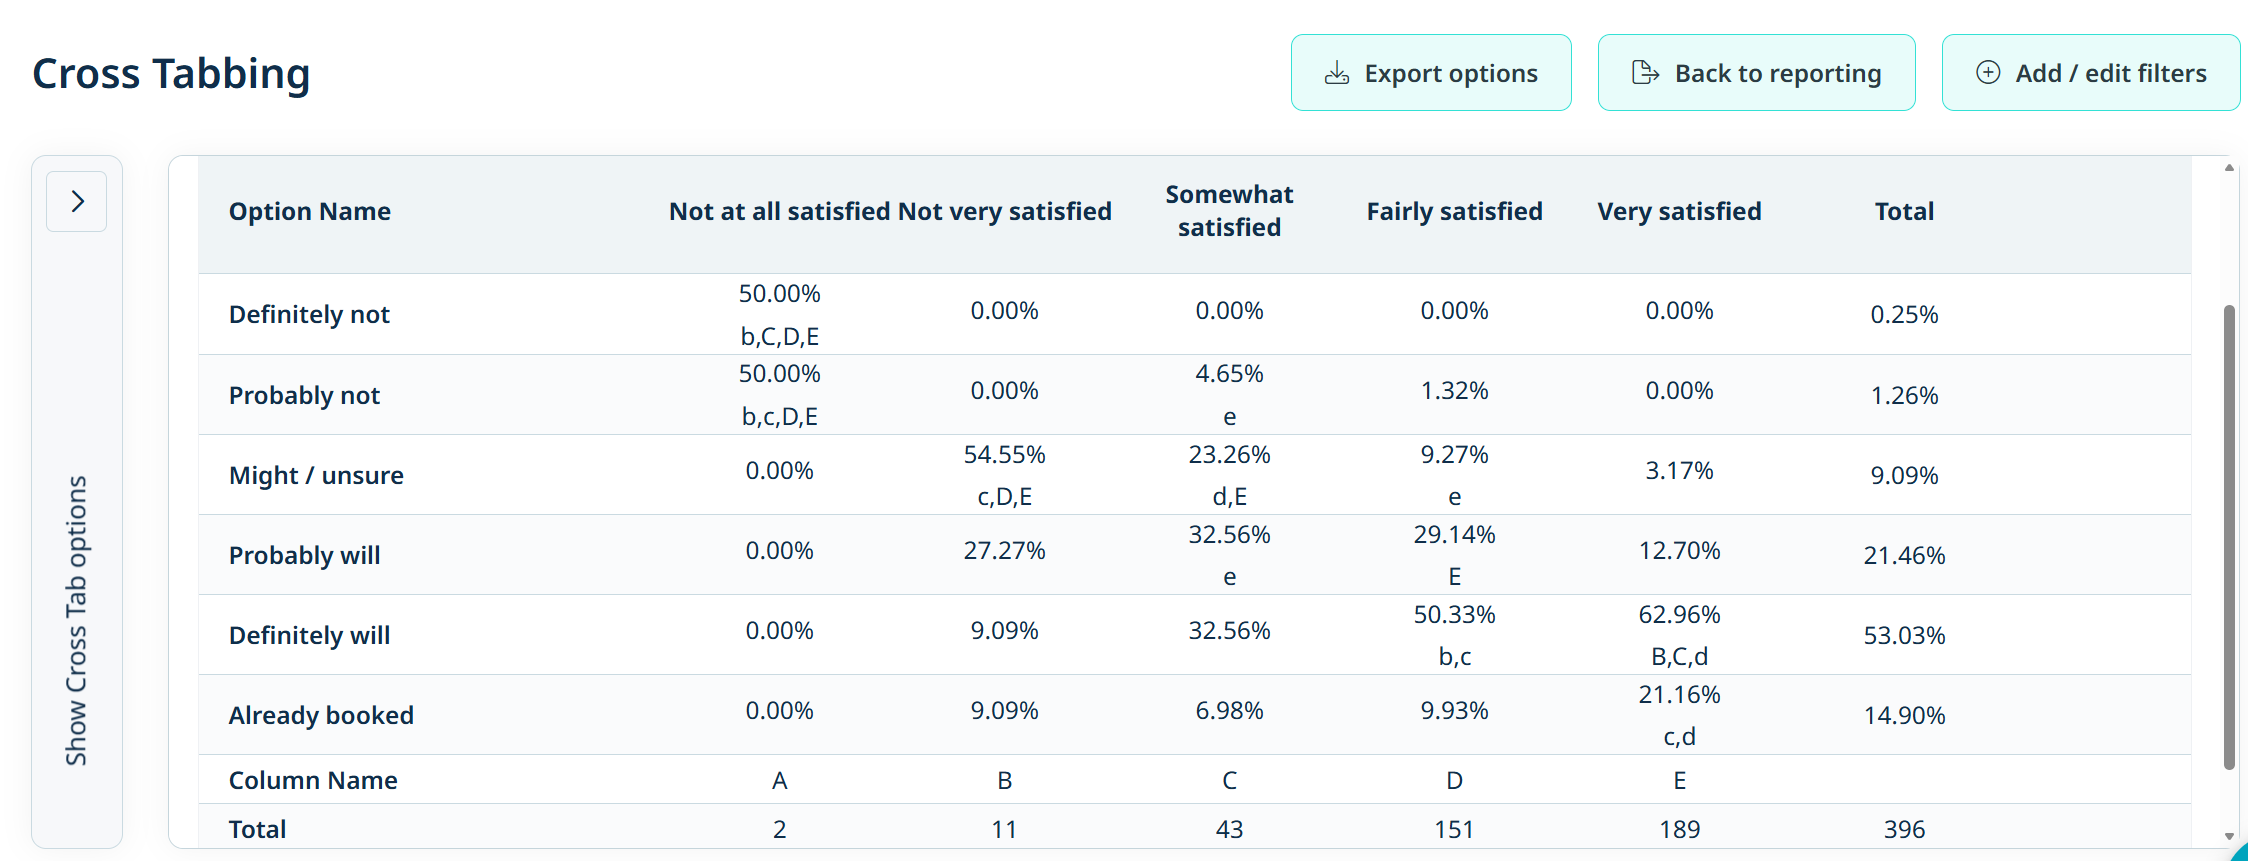Image resolution: width=2248 pixels, height=861 pixels.
Task: Click the Somewhat satisfied column header
Action: point(1229,211)
